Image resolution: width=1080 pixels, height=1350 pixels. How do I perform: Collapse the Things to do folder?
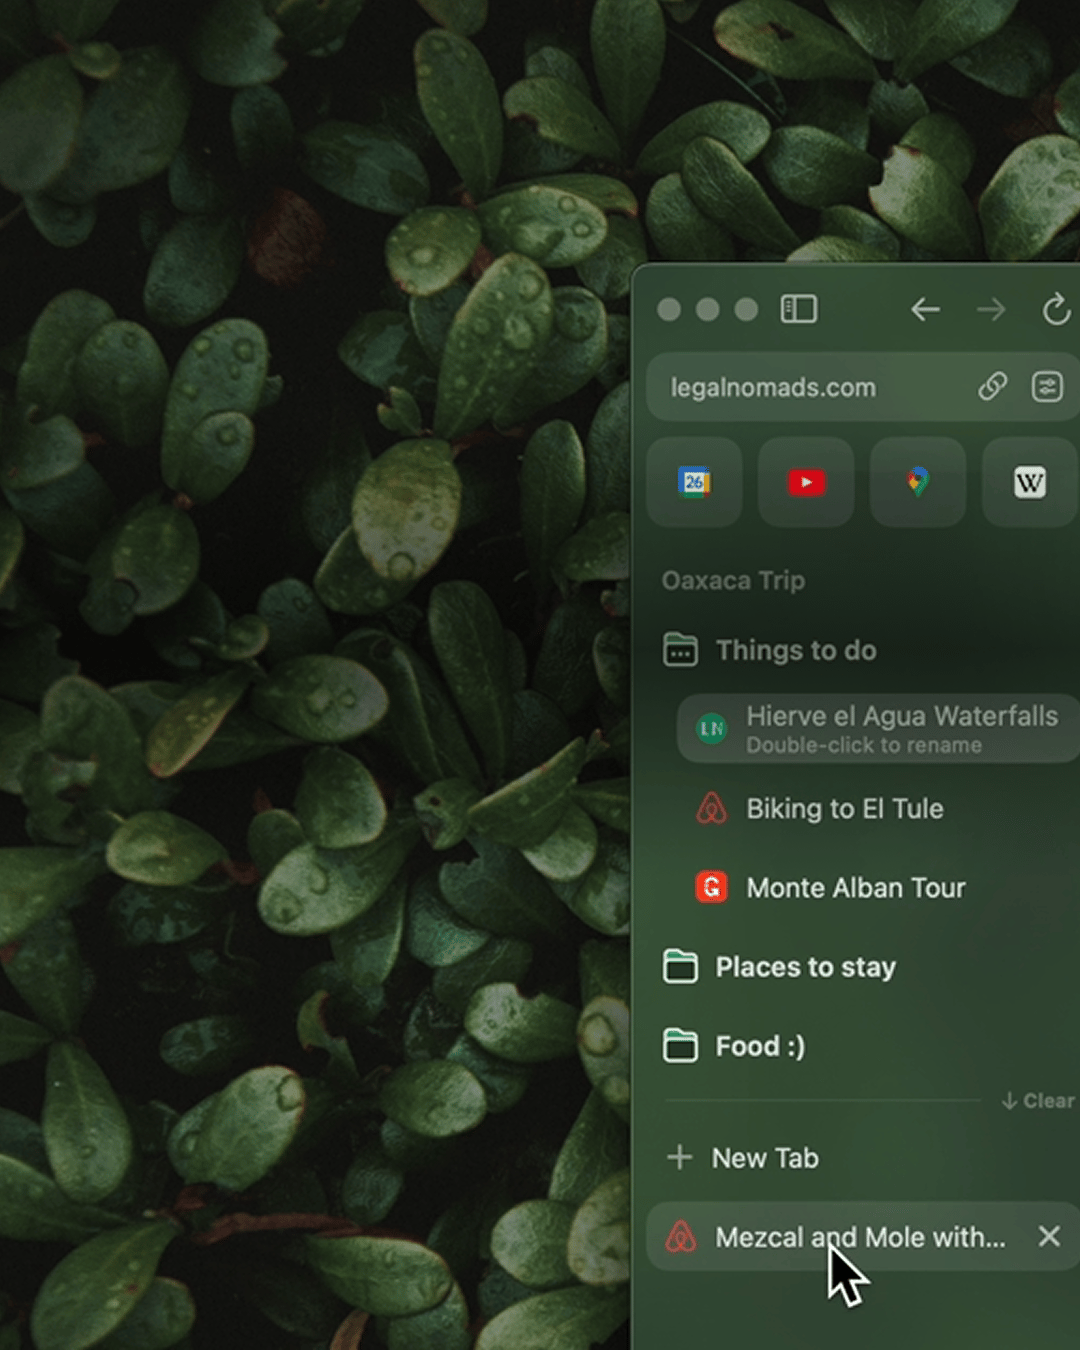click(x=770, y=650)
